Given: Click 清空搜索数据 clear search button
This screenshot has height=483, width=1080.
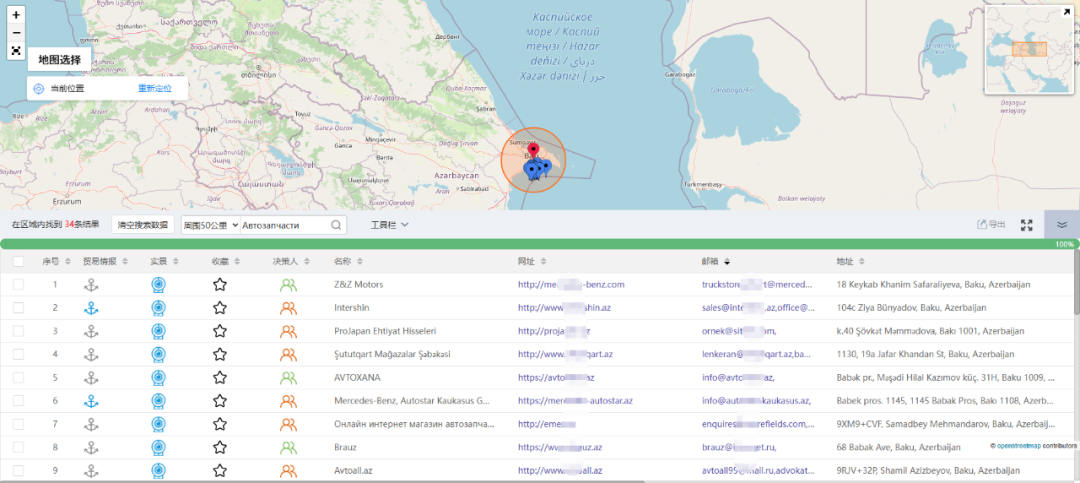Looking at the screenshot, I should pyautogui.click(x=143, y=225).
